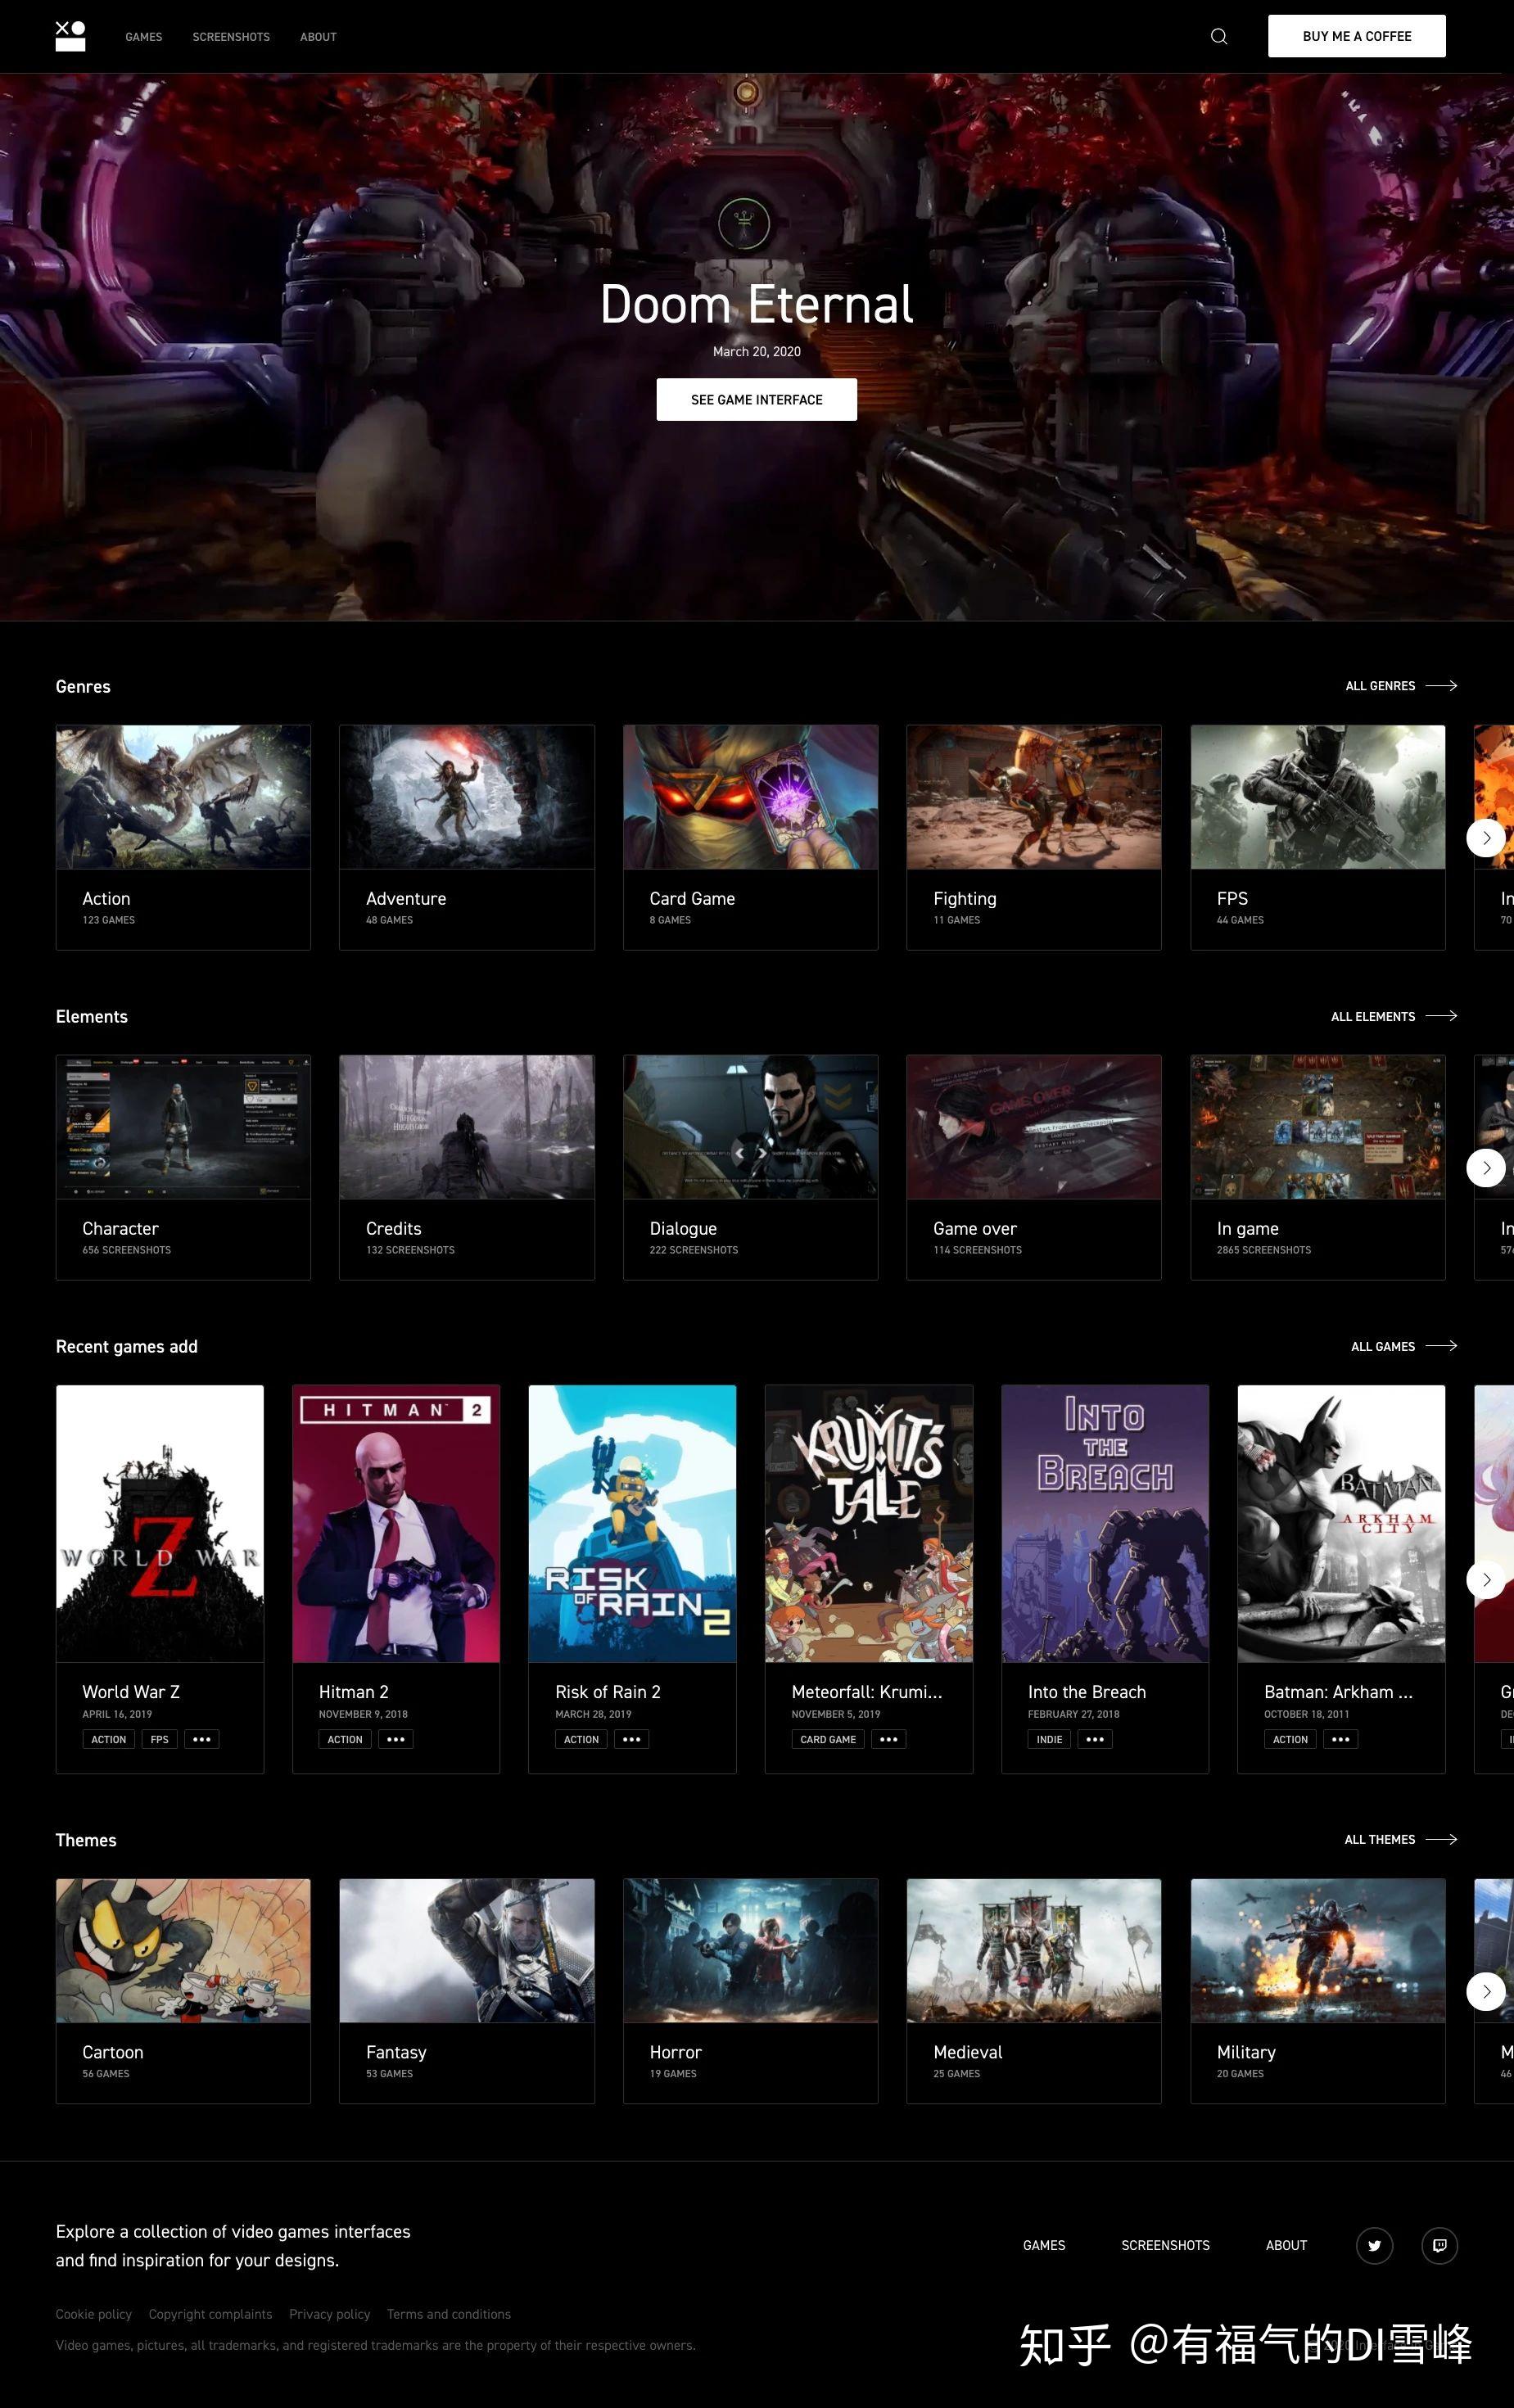Open the Copyright complaints link
This screenshot has height=2408, width=1514.
pyautogui.click(x=210, y=2314)
